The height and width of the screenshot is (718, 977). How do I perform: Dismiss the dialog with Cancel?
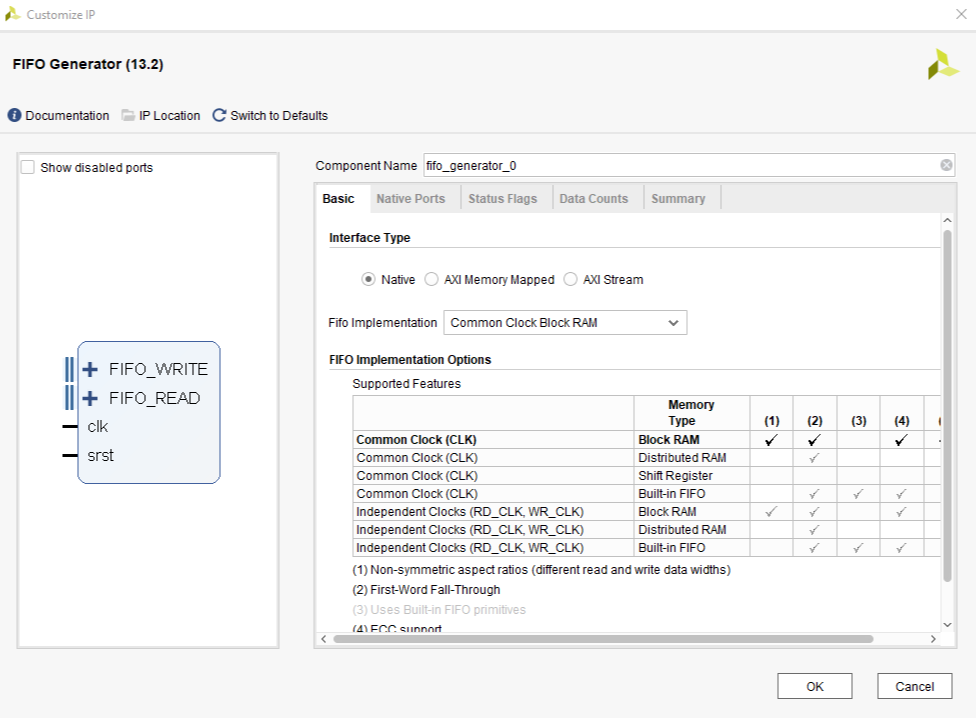point(914,686)
